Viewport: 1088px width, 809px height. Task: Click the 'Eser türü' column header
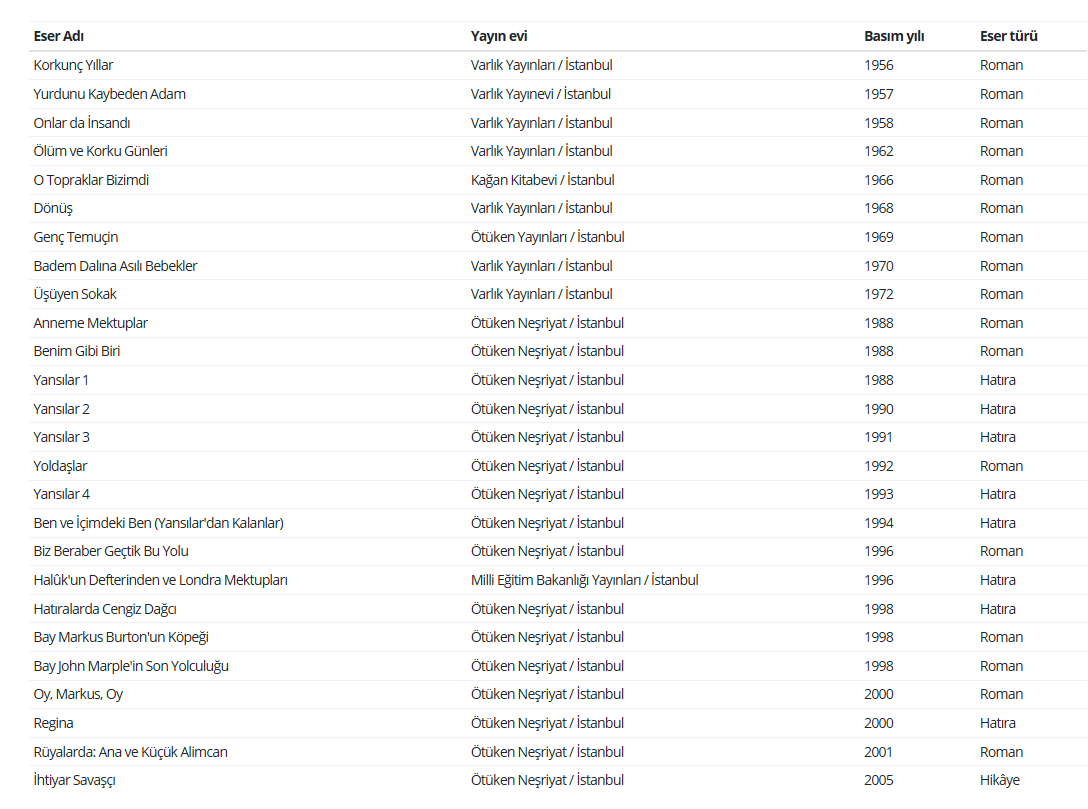1008,36
